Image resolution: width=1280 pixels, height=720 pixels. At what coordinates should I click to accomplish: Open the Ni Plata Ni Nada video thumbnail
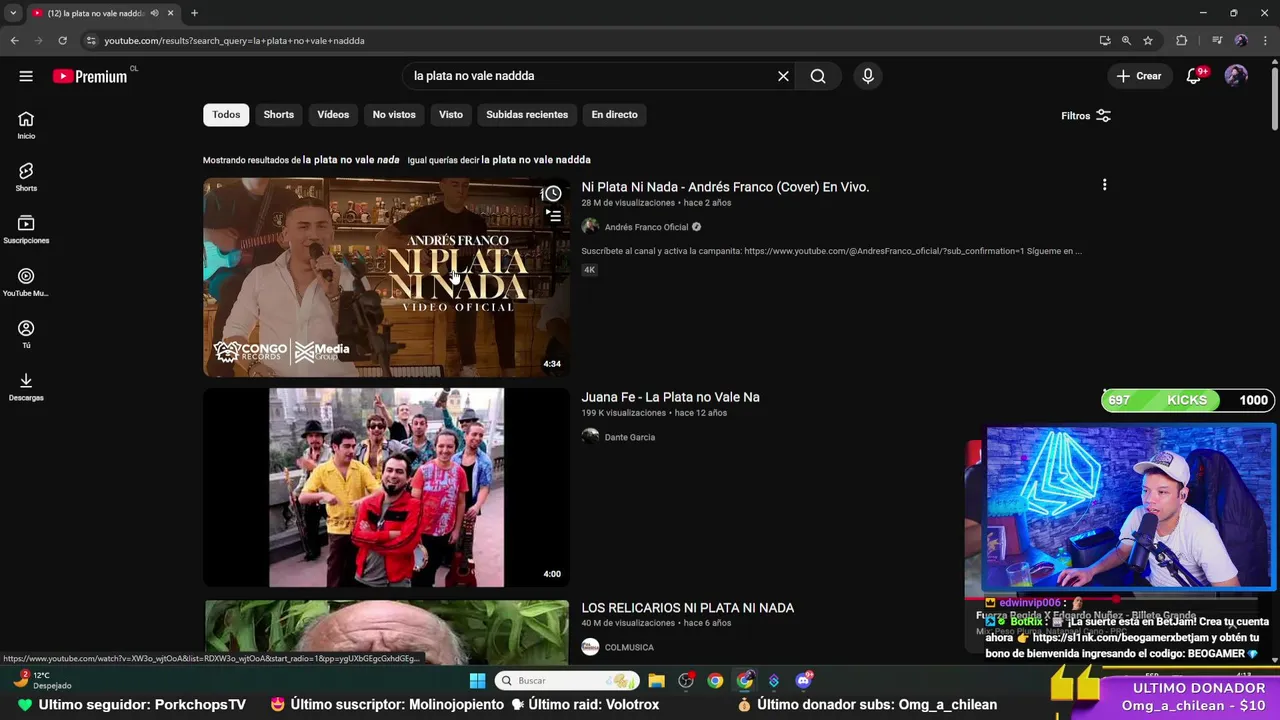coord(386,278)
